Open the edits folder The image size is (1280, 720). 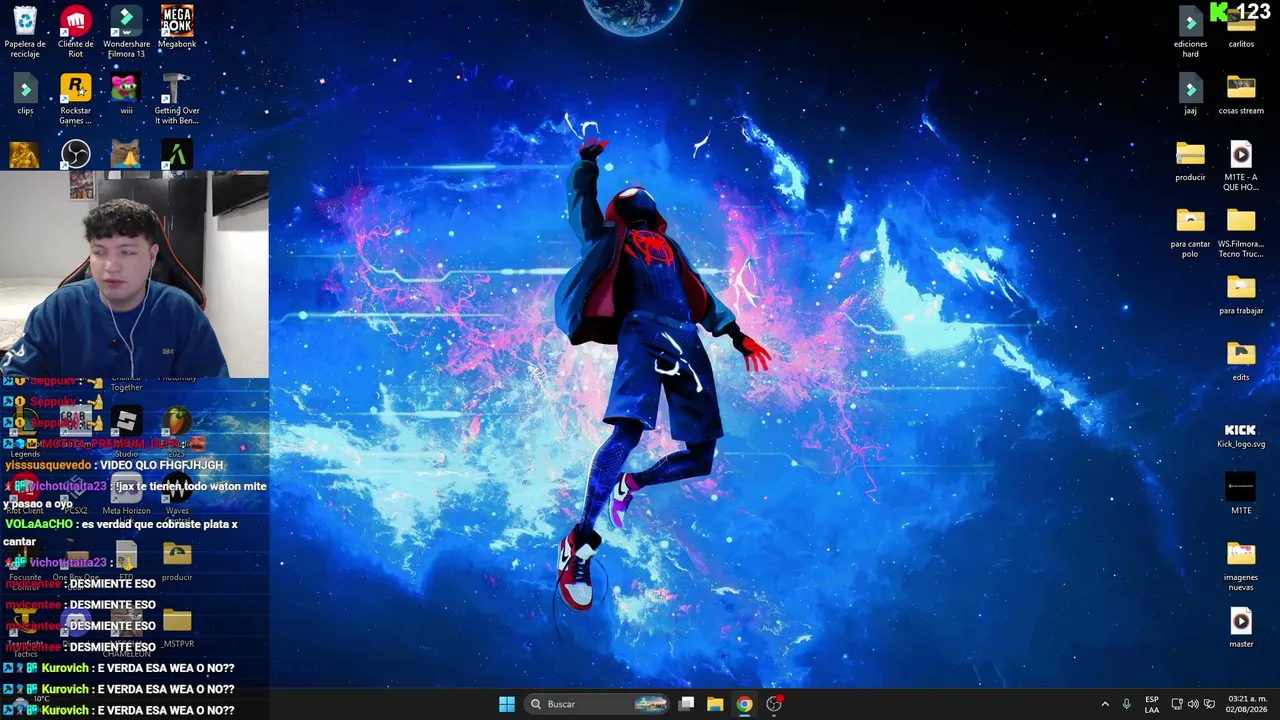pyautogui.click(x=1241, y=360)
